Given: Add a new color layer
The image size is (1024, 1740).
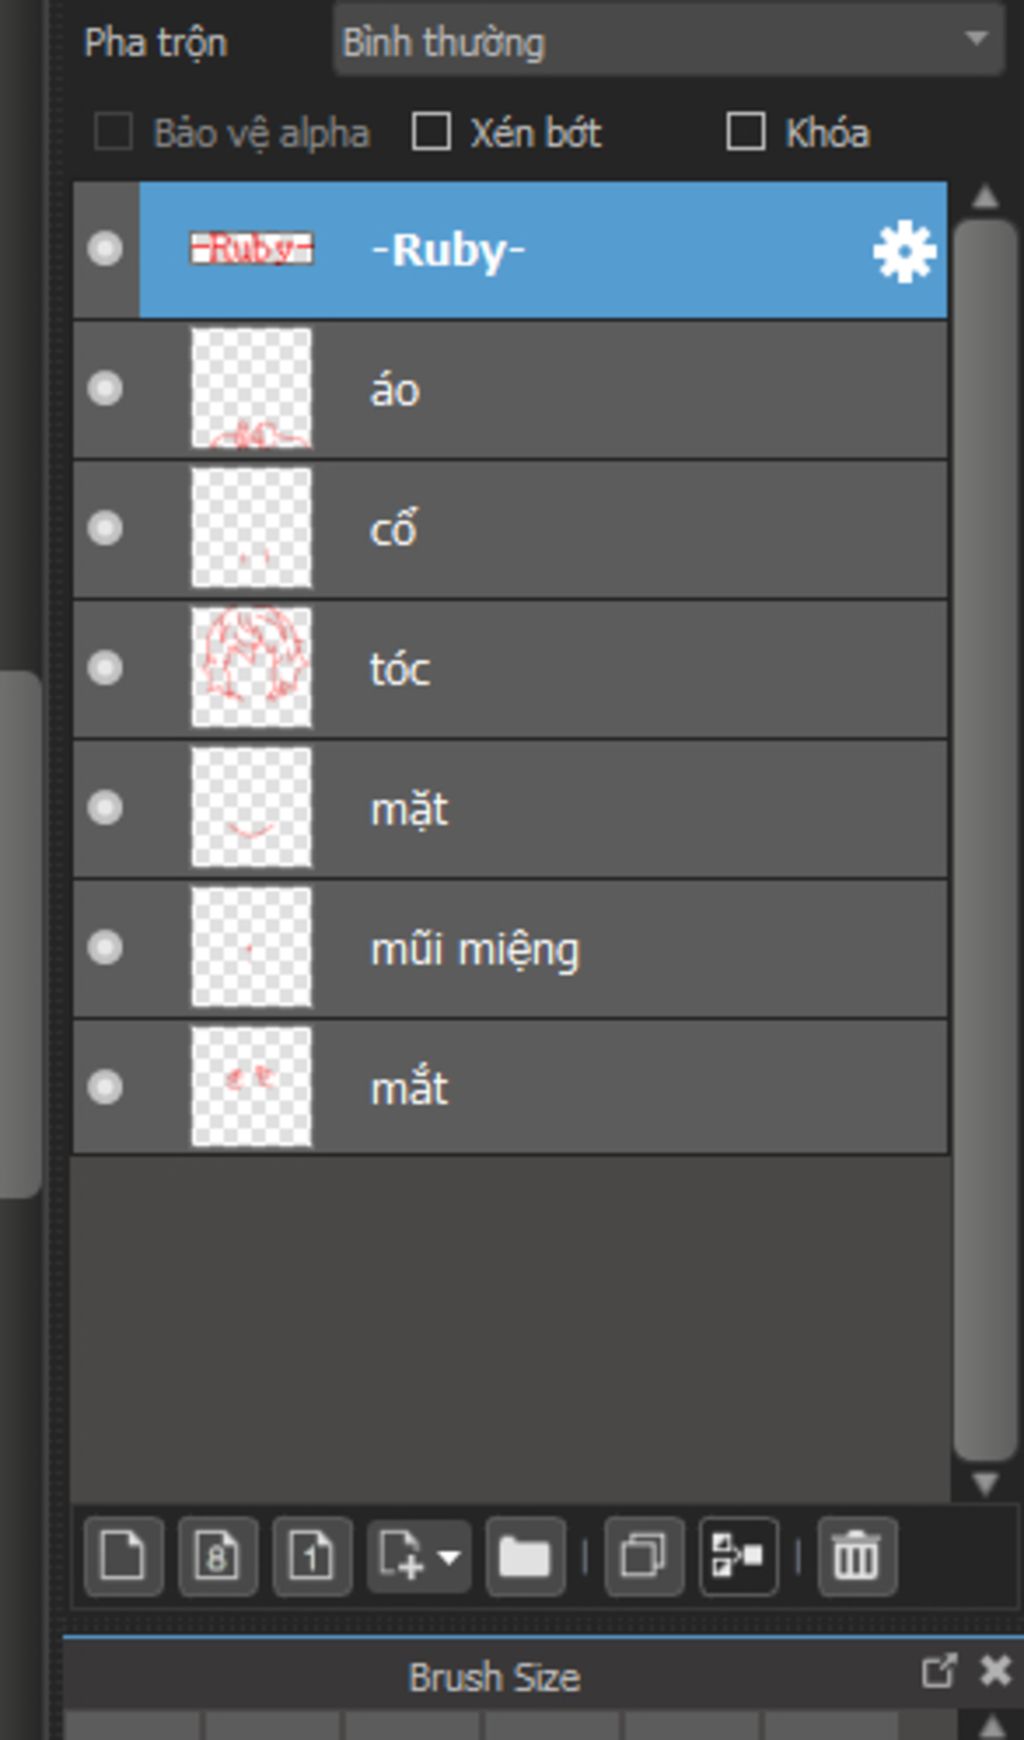Looking at the screenshot, I should point(123,1556).
